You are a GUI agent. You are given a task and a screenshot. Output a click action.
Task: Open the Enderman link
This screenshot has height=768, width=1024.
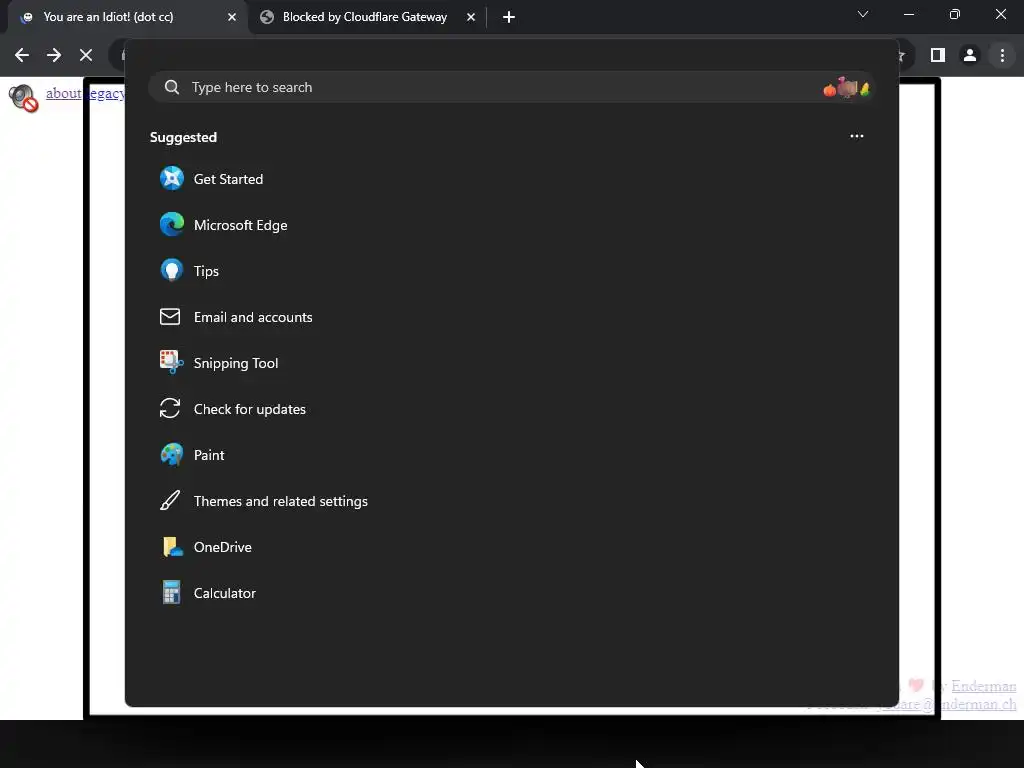tap(984, 686)
